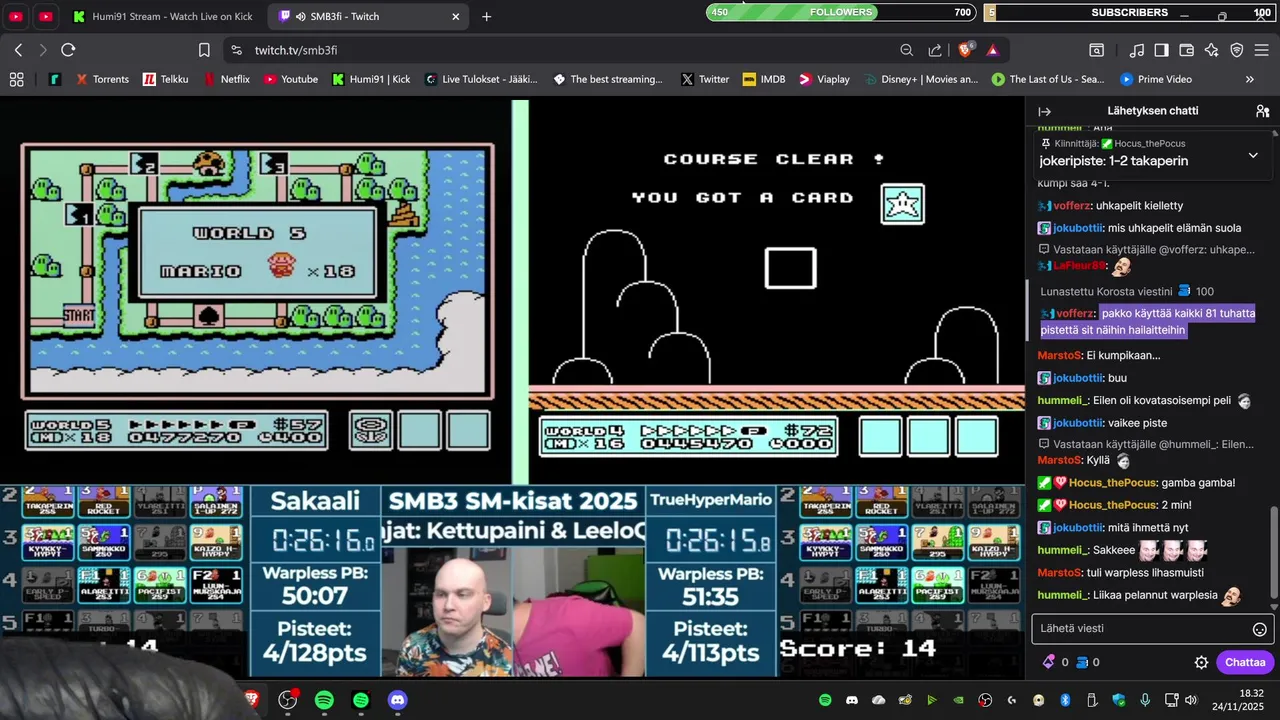Switch to the second pinned YouTube tab

tap(46, 16)
